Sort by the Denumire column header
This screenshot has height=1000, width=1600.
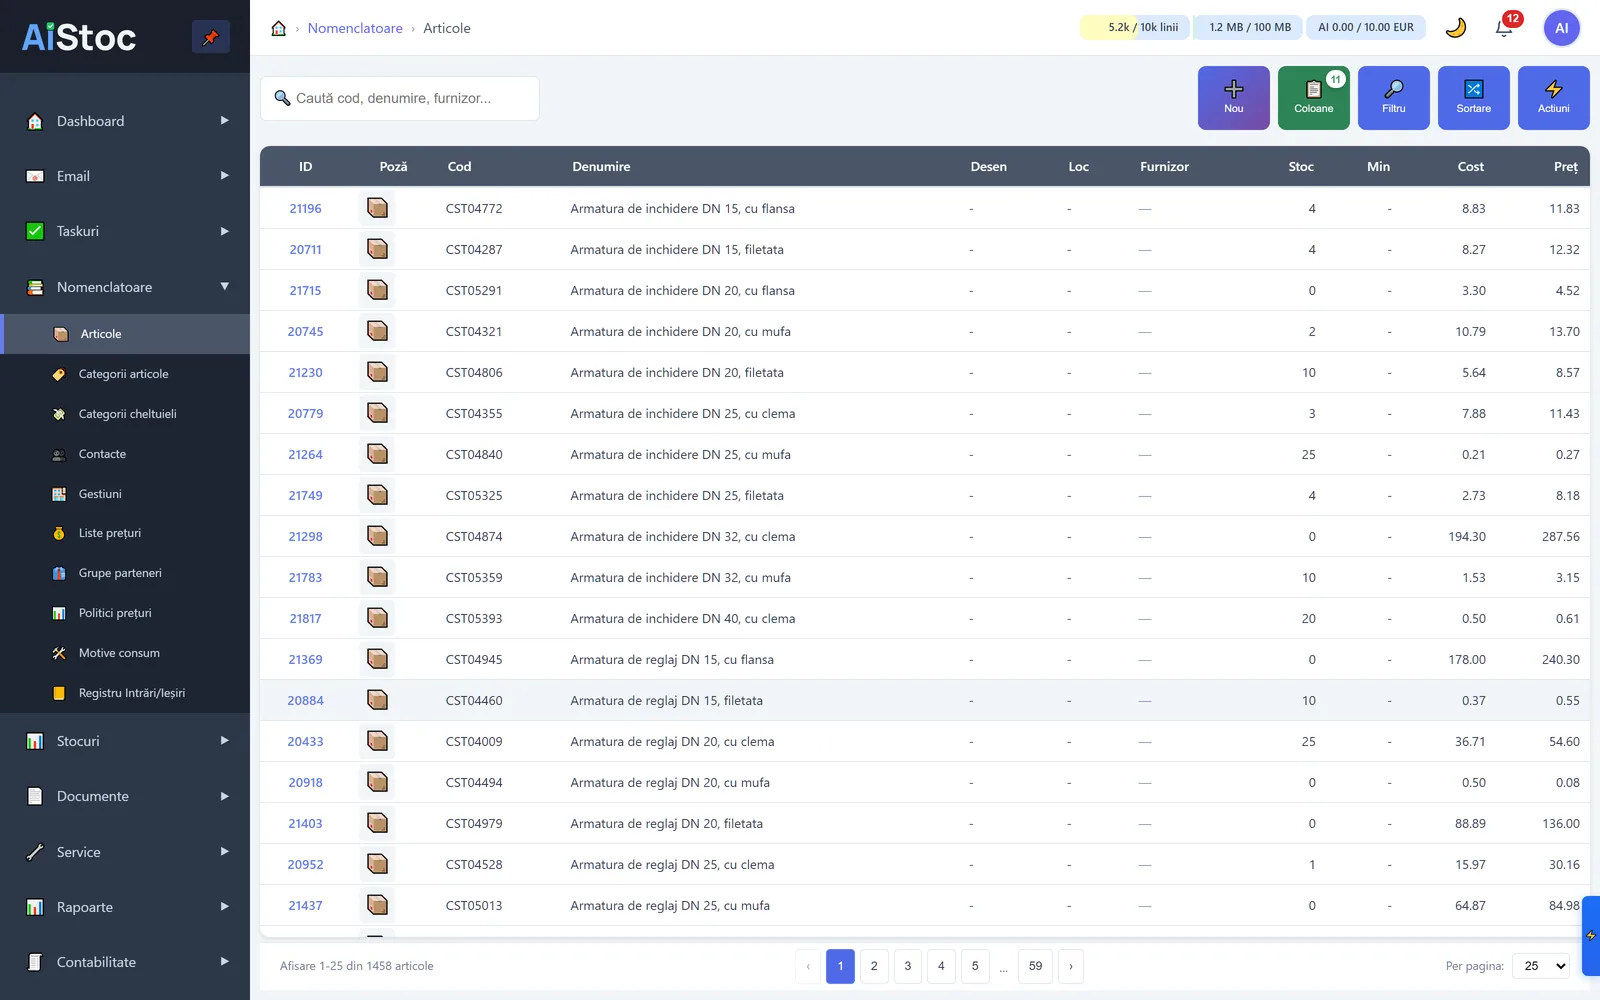coord(601,167)
